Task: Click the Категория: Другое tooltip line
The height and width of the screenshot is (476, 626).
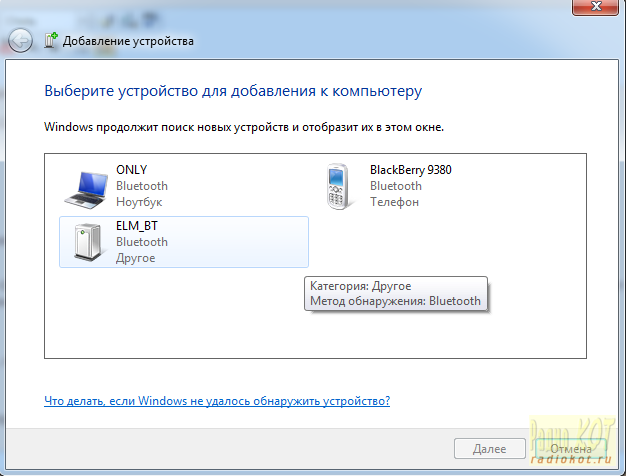Action: click(x=361, y=286)
